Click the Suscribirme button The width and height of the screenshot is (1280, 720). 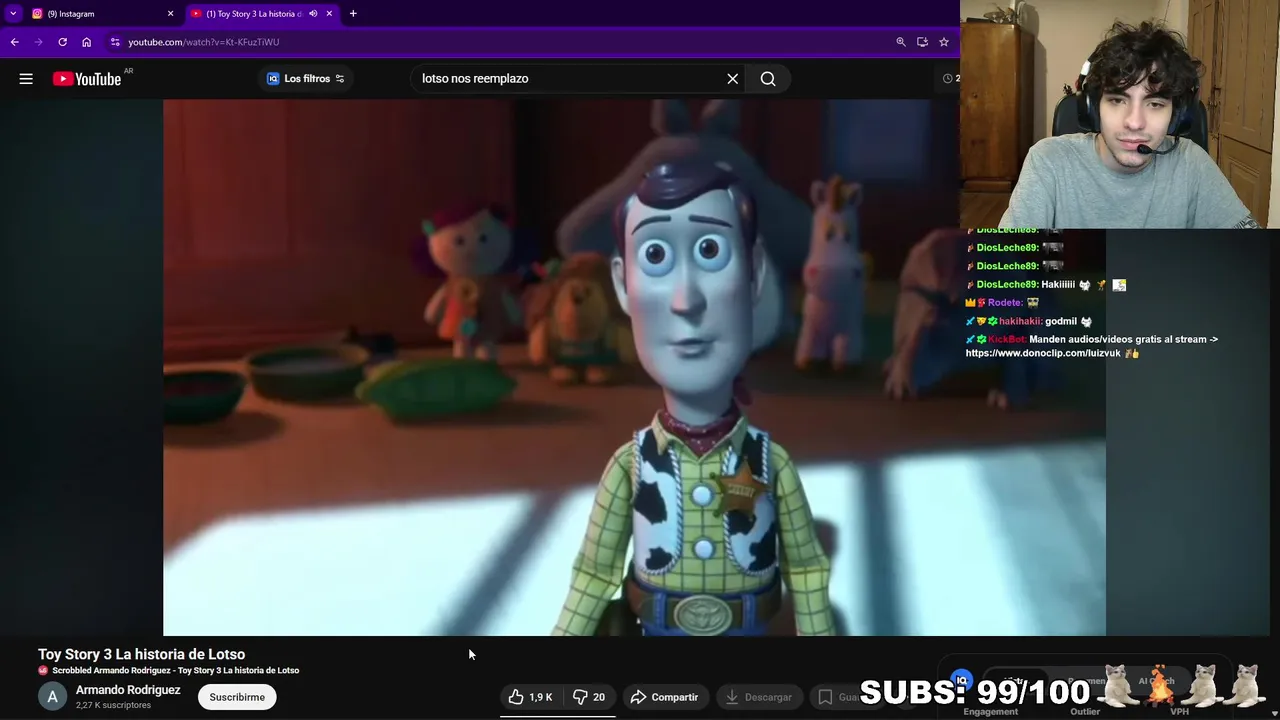237,697
